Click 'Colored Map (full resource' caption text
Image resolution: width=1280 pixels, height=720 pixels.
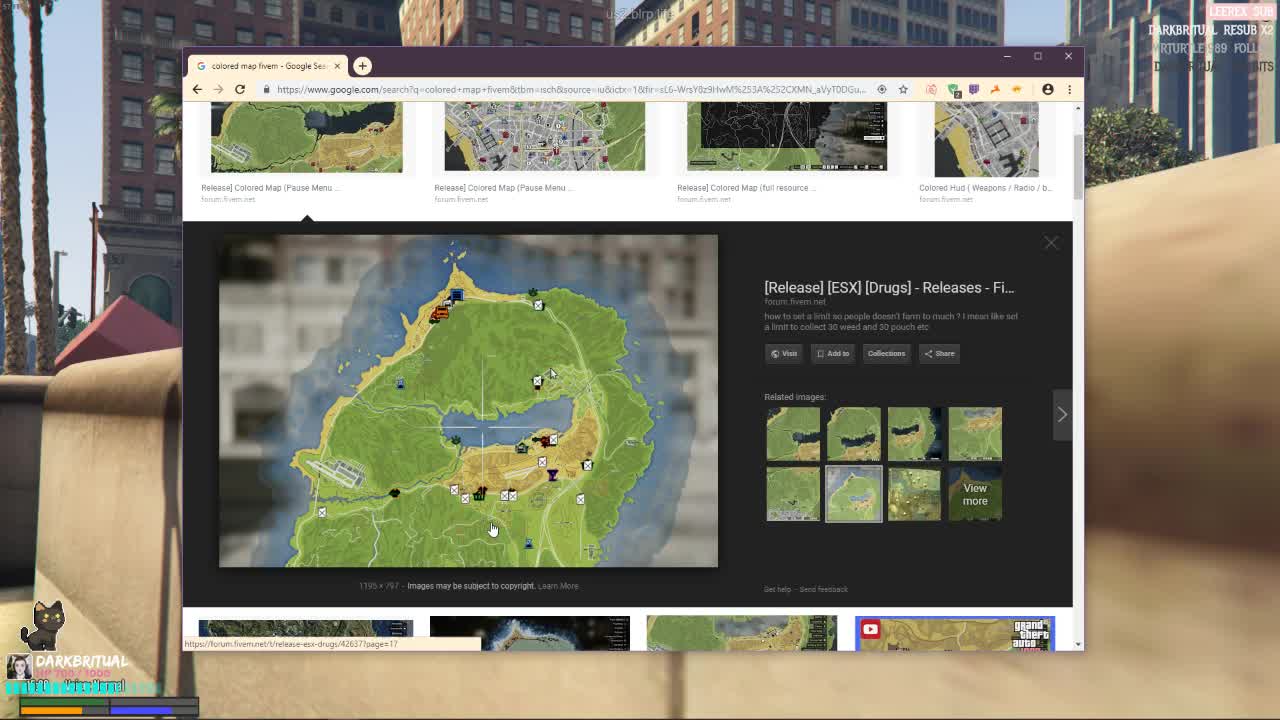click(746, 188)
